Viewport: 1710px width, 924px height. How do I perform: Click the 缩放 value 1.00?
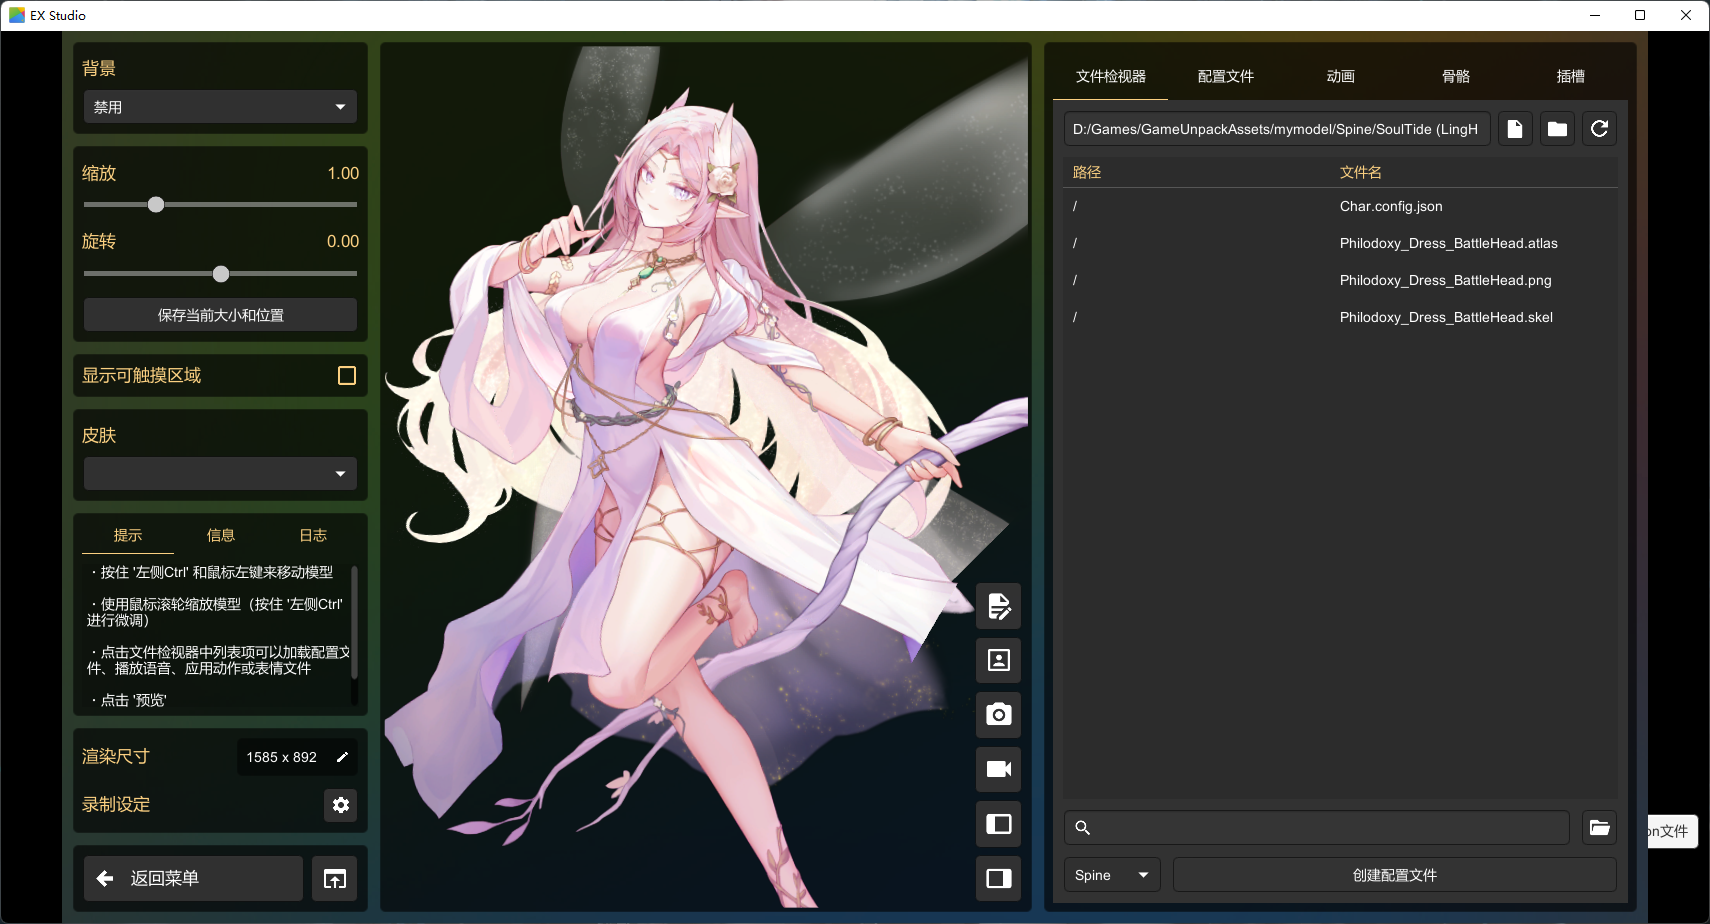tap(343, 173)
